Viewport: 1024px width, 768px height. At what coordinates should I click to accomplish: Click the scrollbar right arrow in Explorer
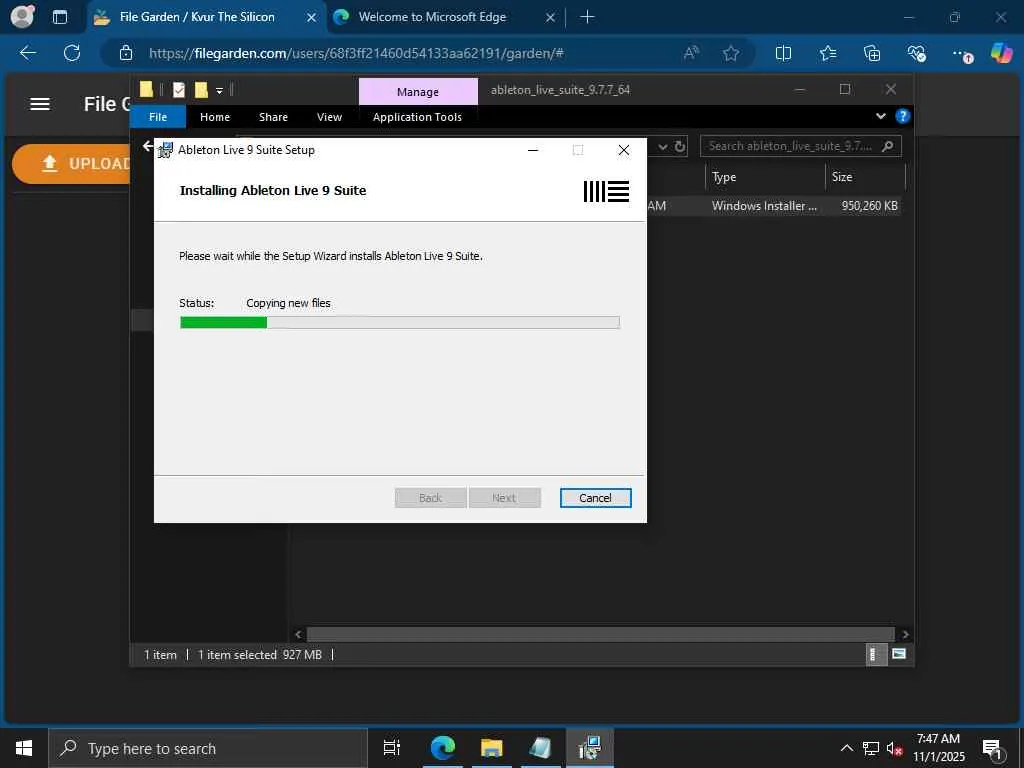(904, 634)
